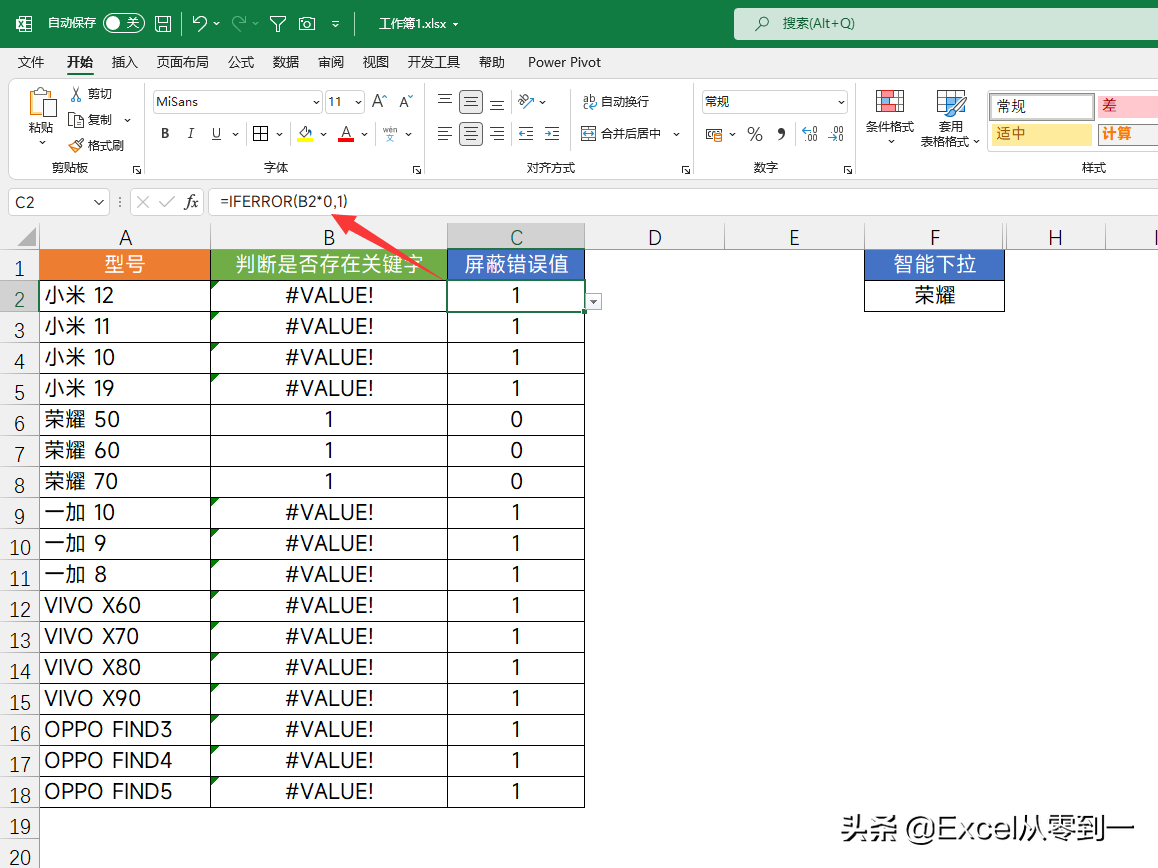Image resolution: width=1158 pixels, height=868 pixels.
Task: Switch to the Power Pivot tab
Action: point(564,62)
